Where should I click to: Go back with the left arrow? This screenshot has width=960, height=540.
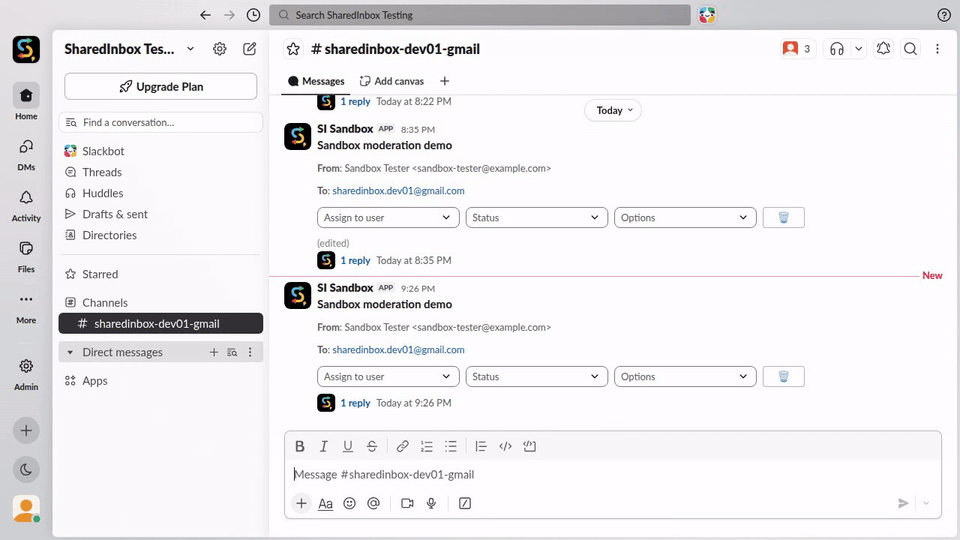(205, 15)
